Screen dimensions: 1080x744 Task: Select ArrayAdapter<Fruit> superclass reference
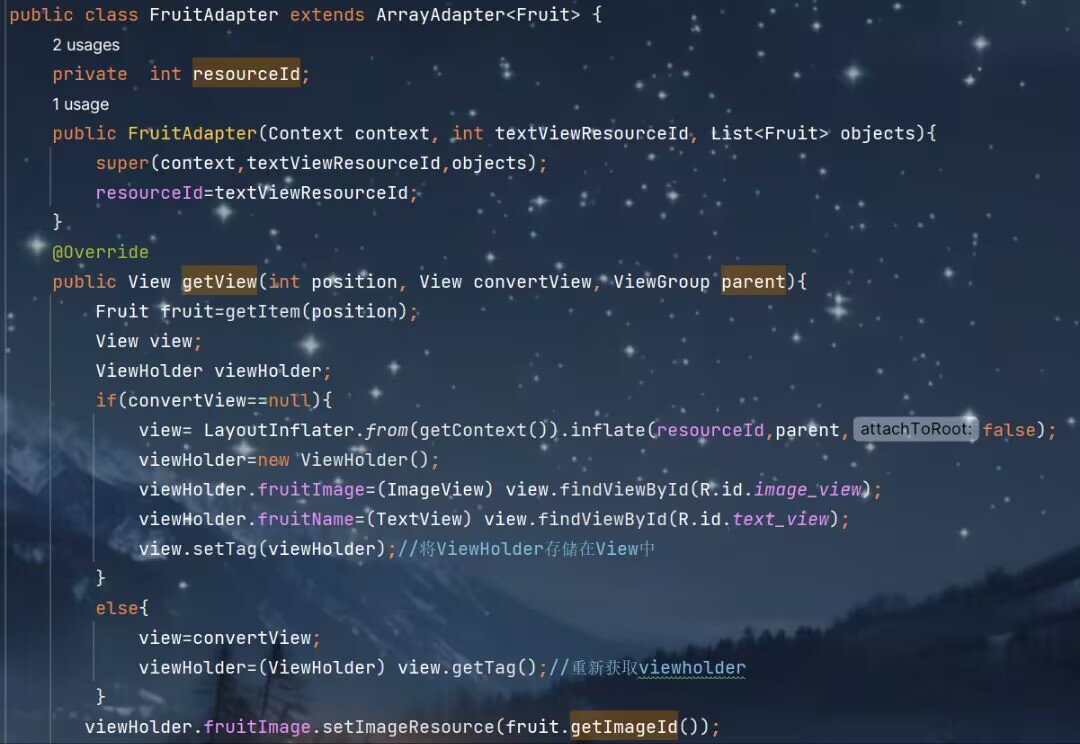coord(478,14)
